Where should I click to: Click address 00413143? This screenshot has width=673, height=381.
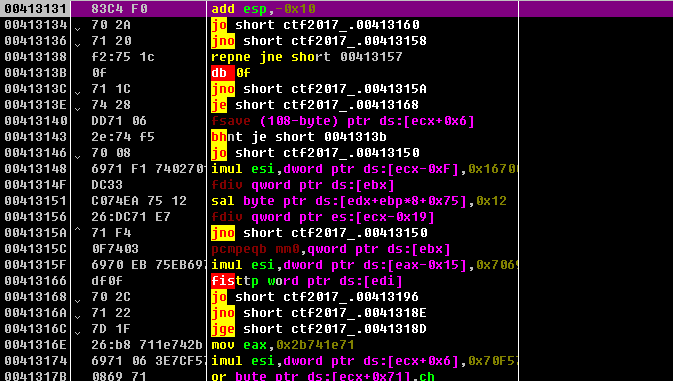click(x=36, y=137)
